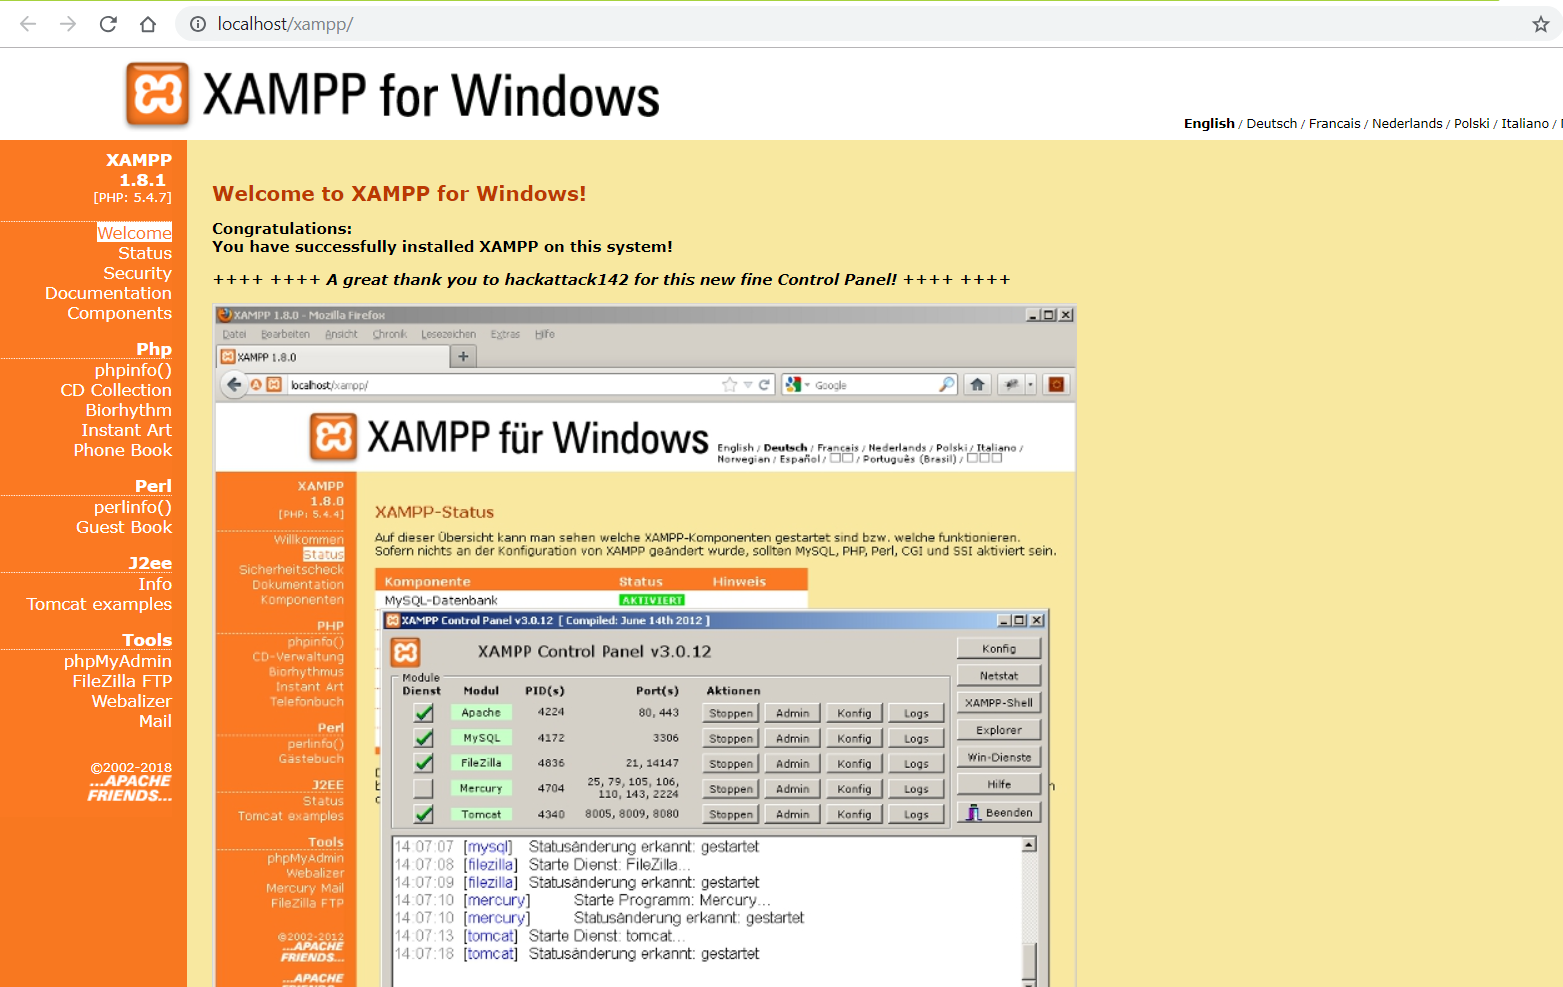Open the Security page from the sidebar
Image resolution: width=1563 pixels, height=987 pixels.
click(136, 272)
